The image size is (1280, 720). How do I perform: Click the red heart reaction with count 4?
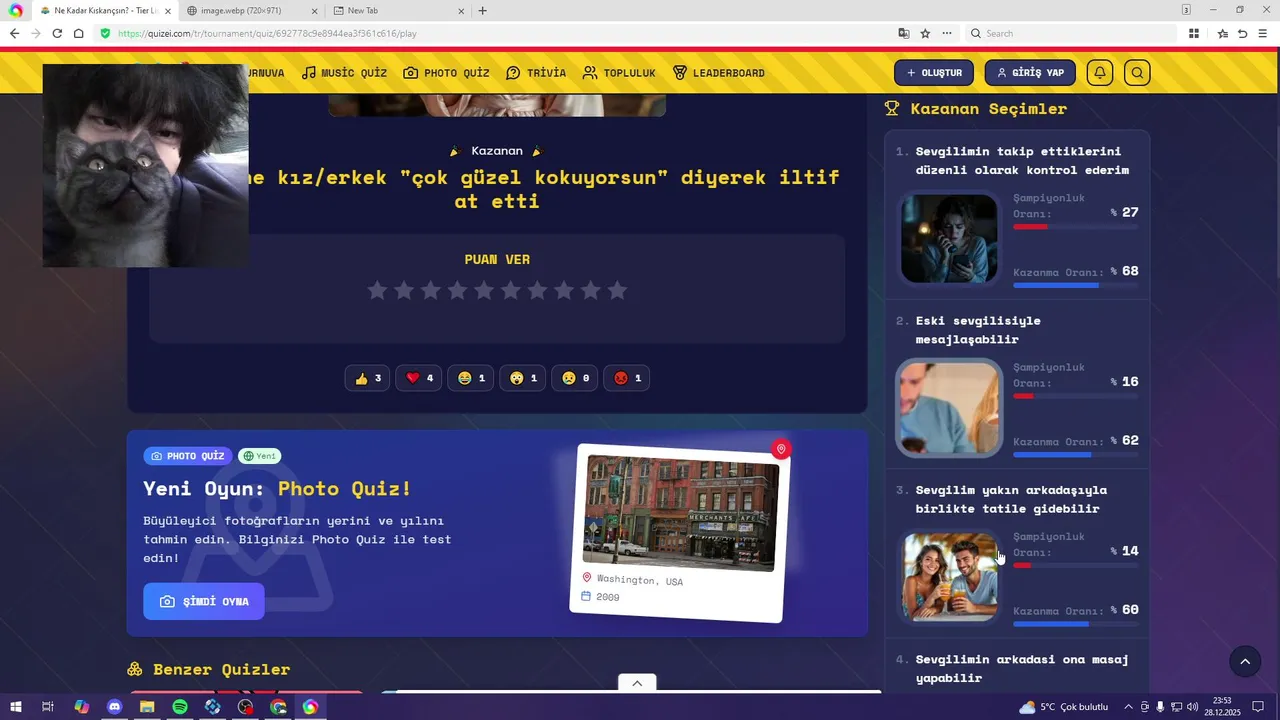pyautogui.click(x=419, y=378)
